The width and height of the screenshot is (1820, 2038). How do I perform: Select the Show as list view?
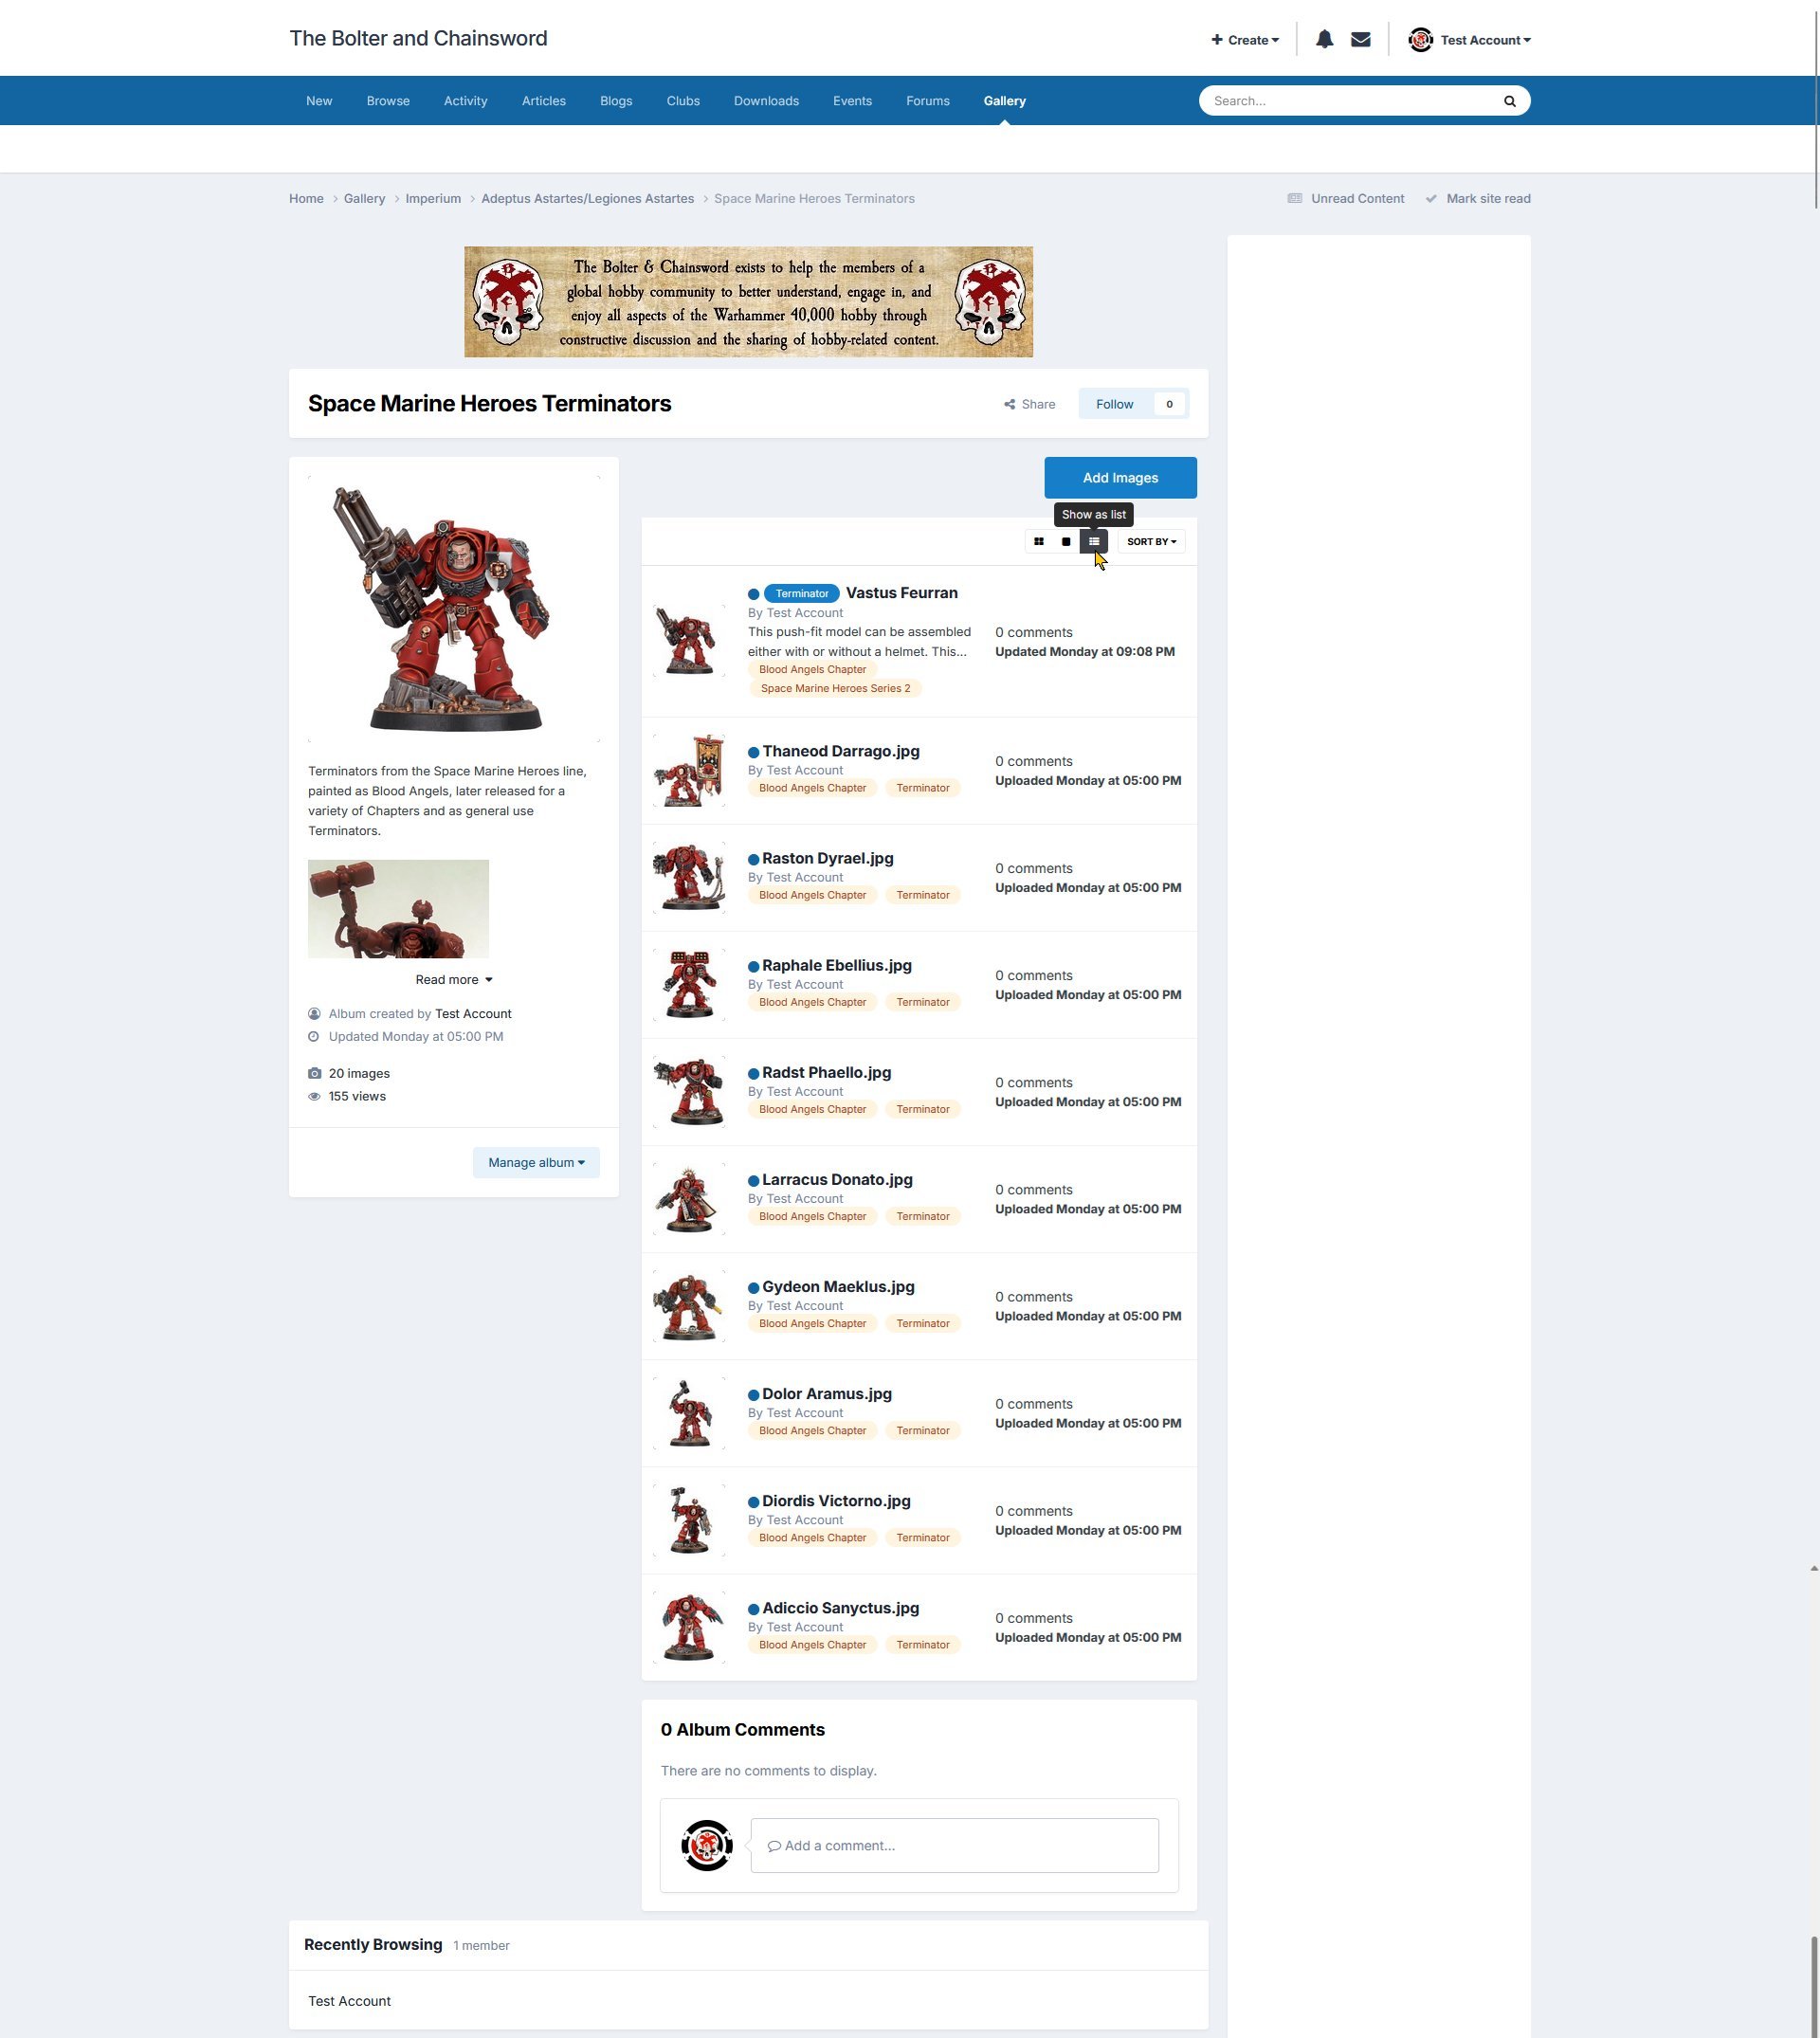click(1093, 541)
